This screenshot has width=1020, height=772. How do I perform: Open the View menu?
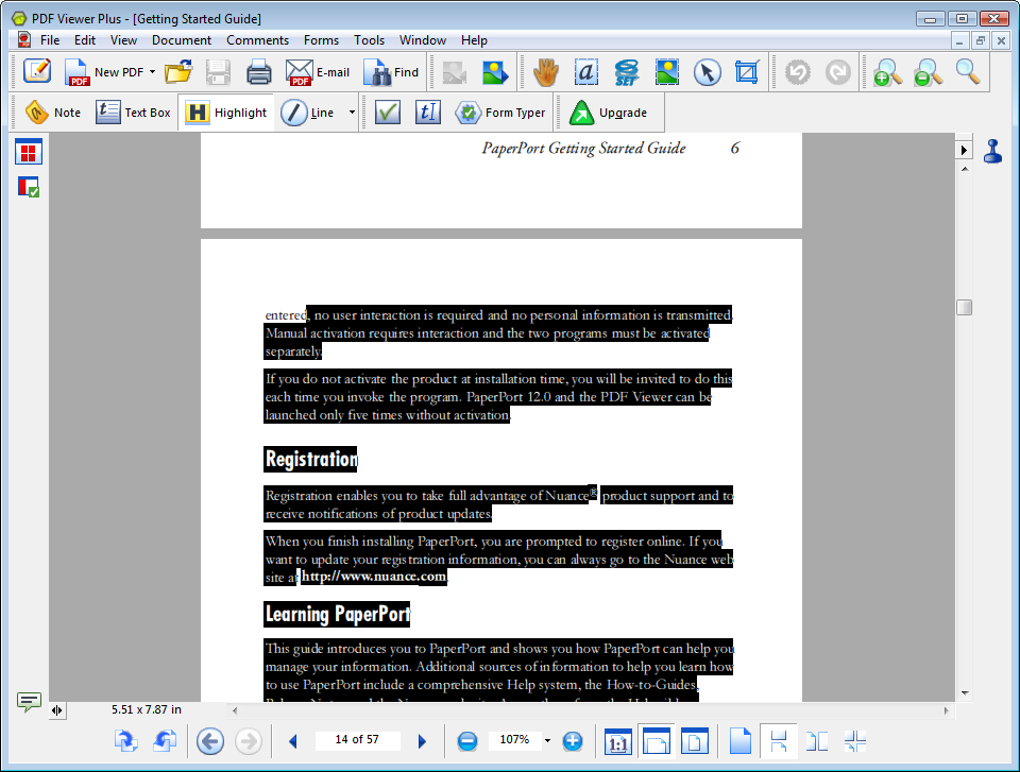click(123, 40)
